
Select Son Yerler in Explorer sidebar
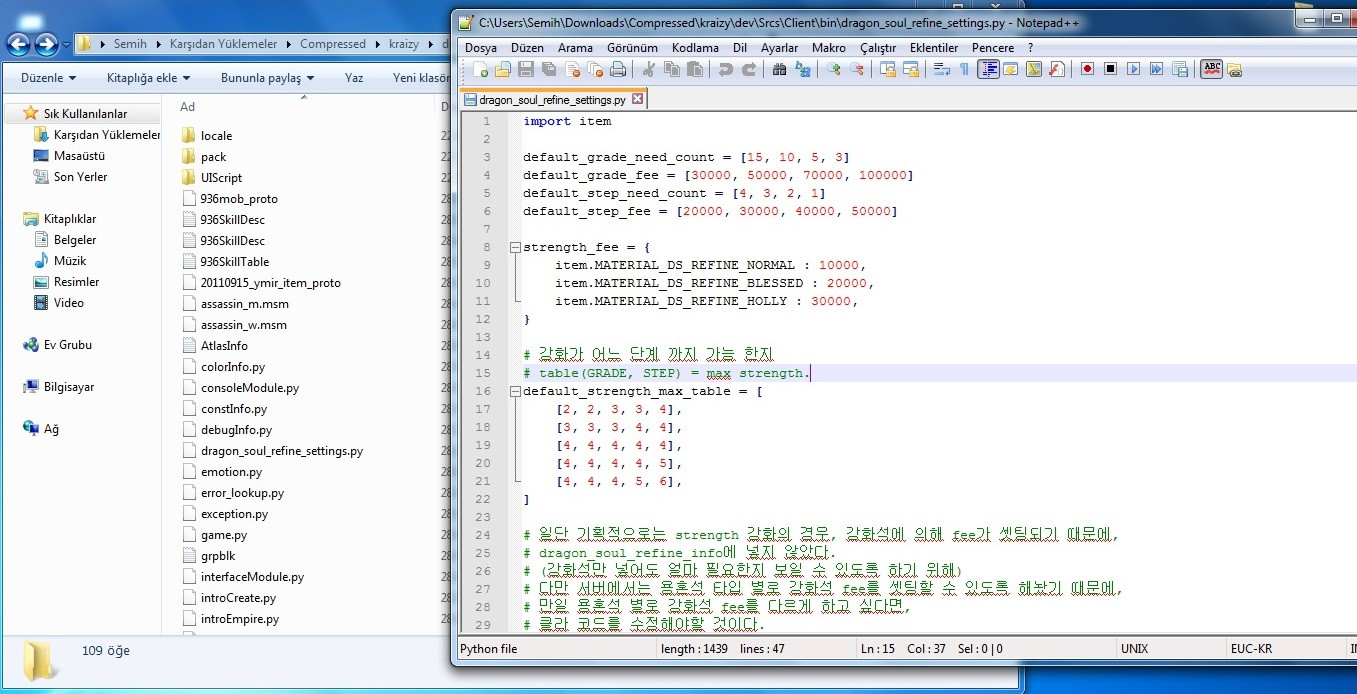(80, 177)
